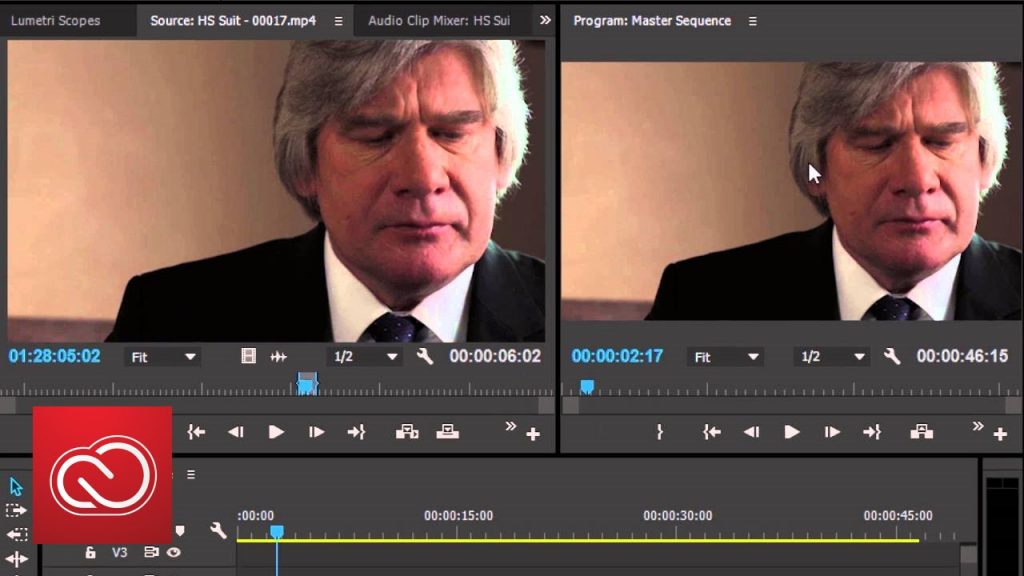Open timeline display settings wrench
The width and height of the screenshot is (1024, 576).
pos(218,531)
